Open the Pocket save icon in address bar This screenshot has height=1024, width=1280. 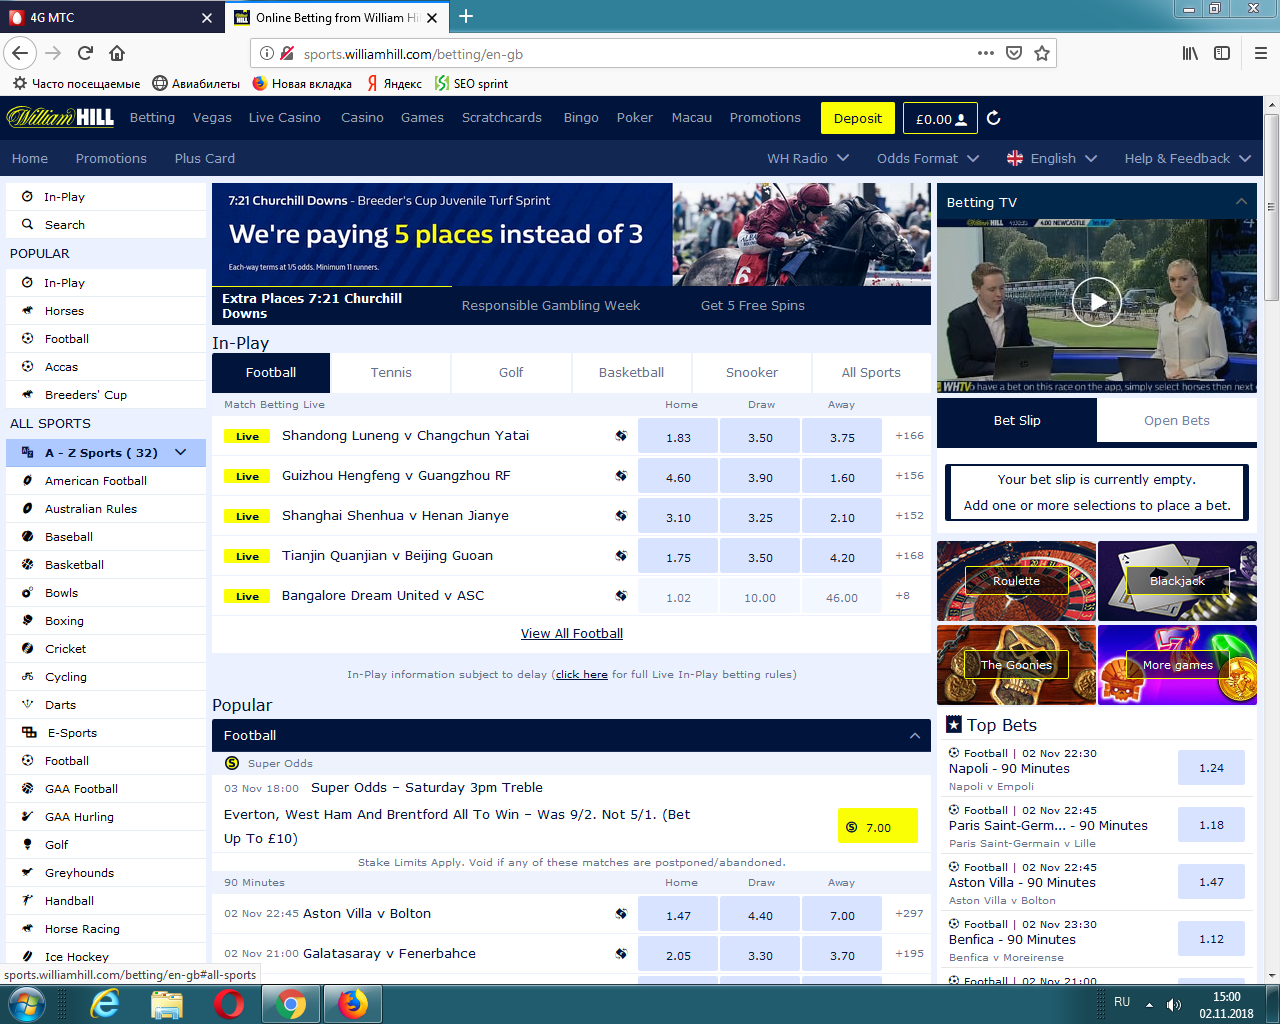pyautogui.click(x=1014, y=53)
